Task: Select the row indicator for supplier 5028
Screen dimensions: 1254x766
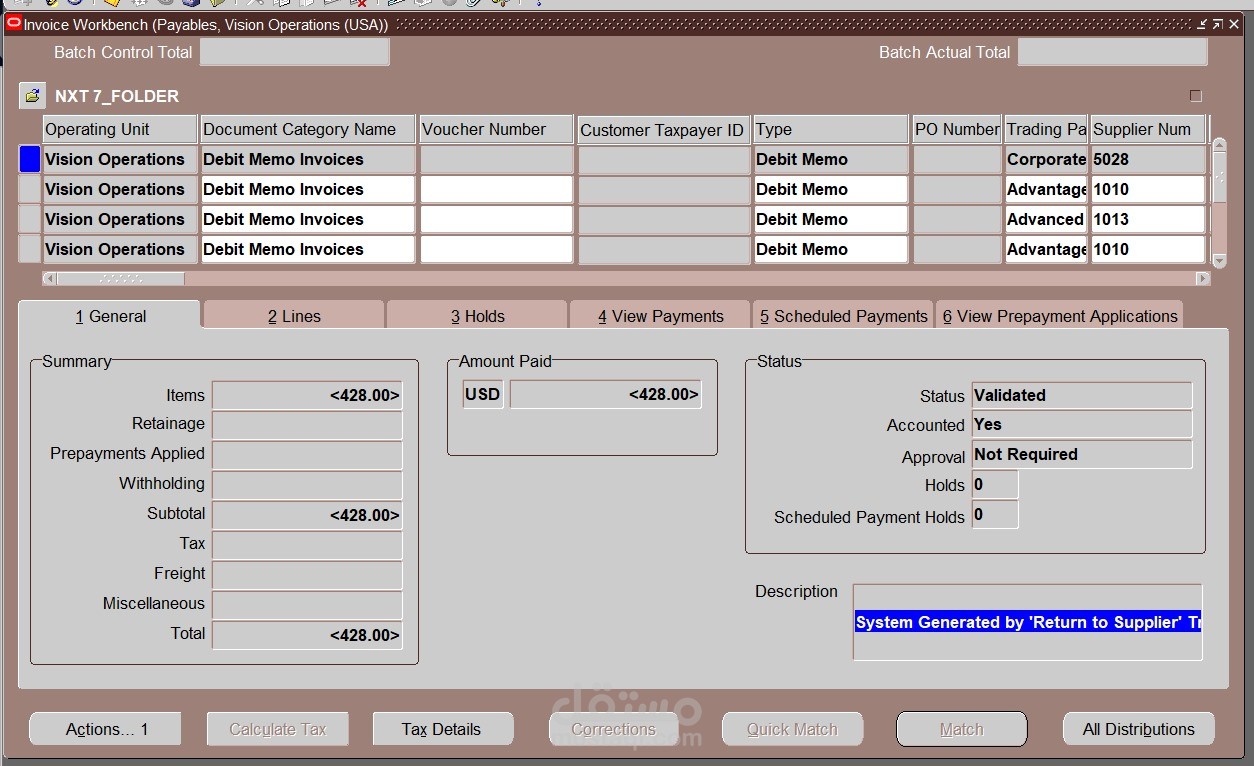Action: point(30,159)
